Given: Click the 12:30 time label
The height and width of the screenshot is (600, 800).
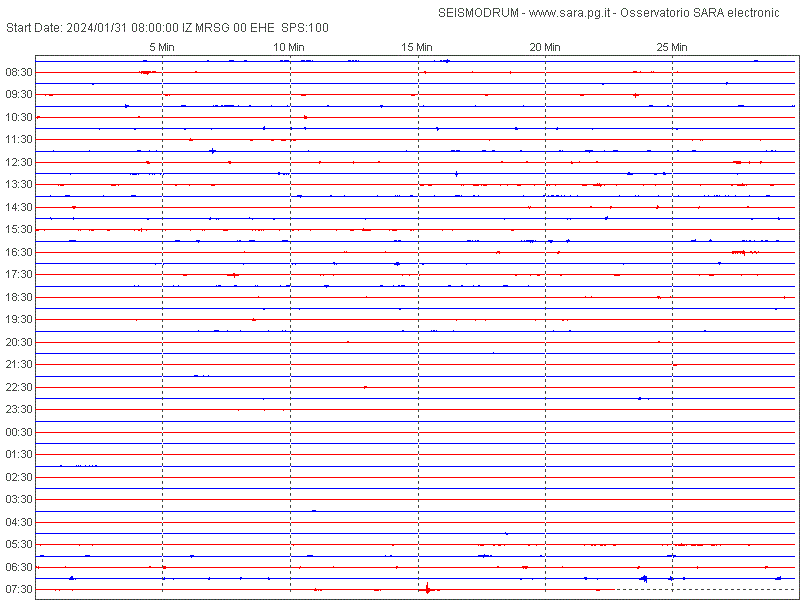Looking at the screenshot, I should pyautogui.click(x=19, y=162).
